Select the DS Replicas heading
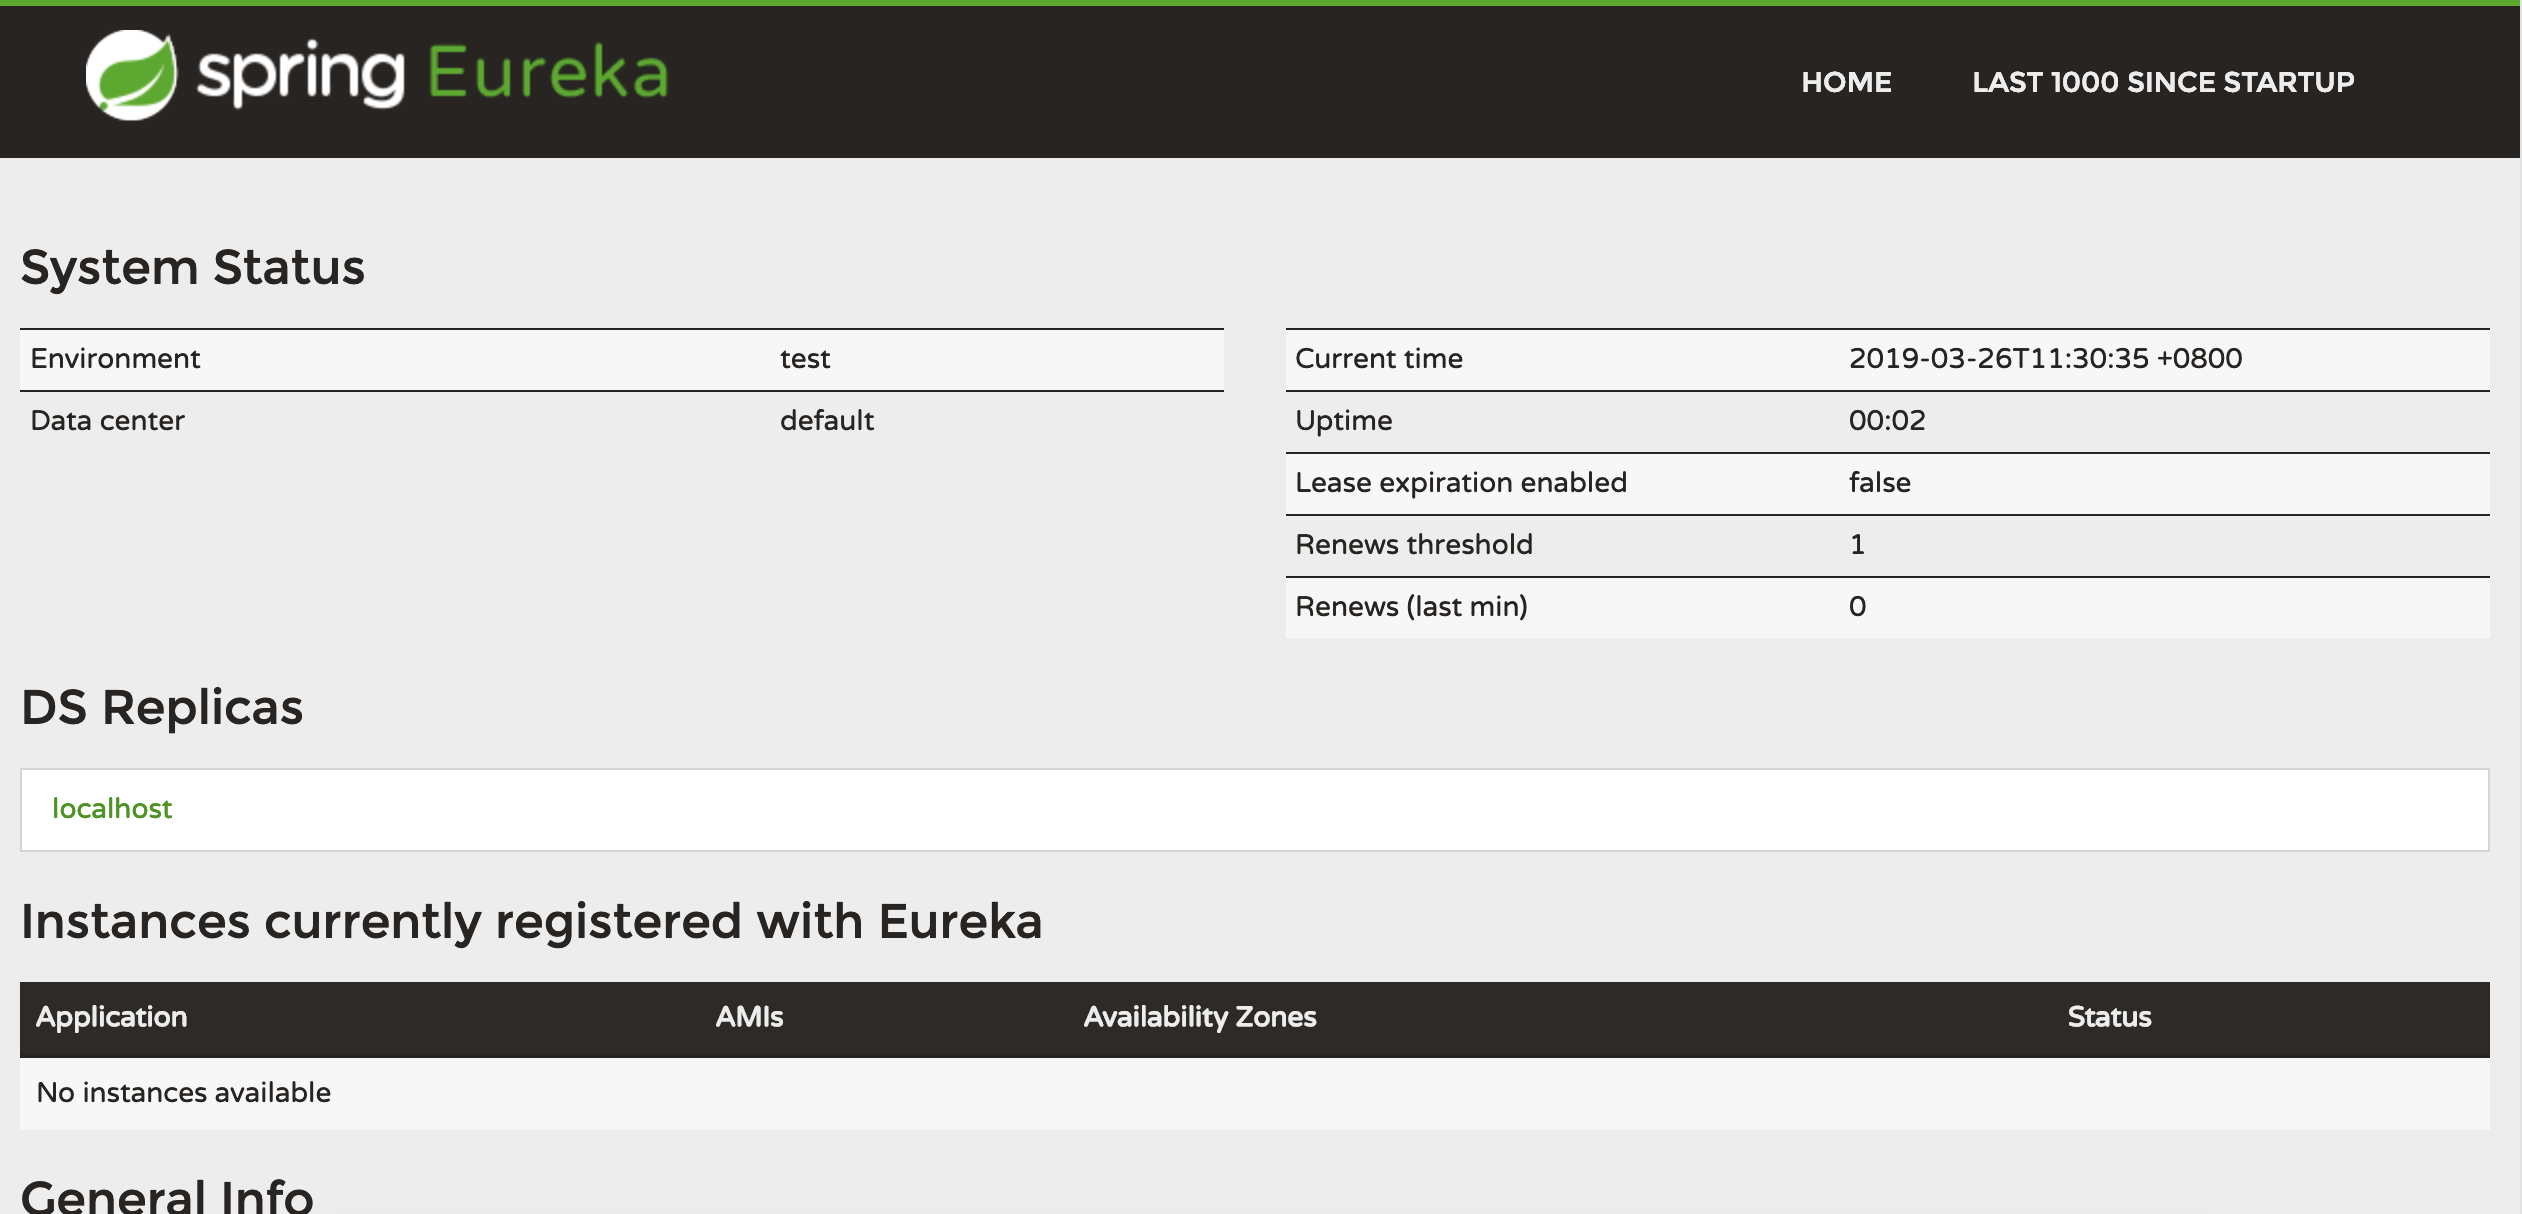The height and width of the screenshot is (1214, 2522). 163,707
